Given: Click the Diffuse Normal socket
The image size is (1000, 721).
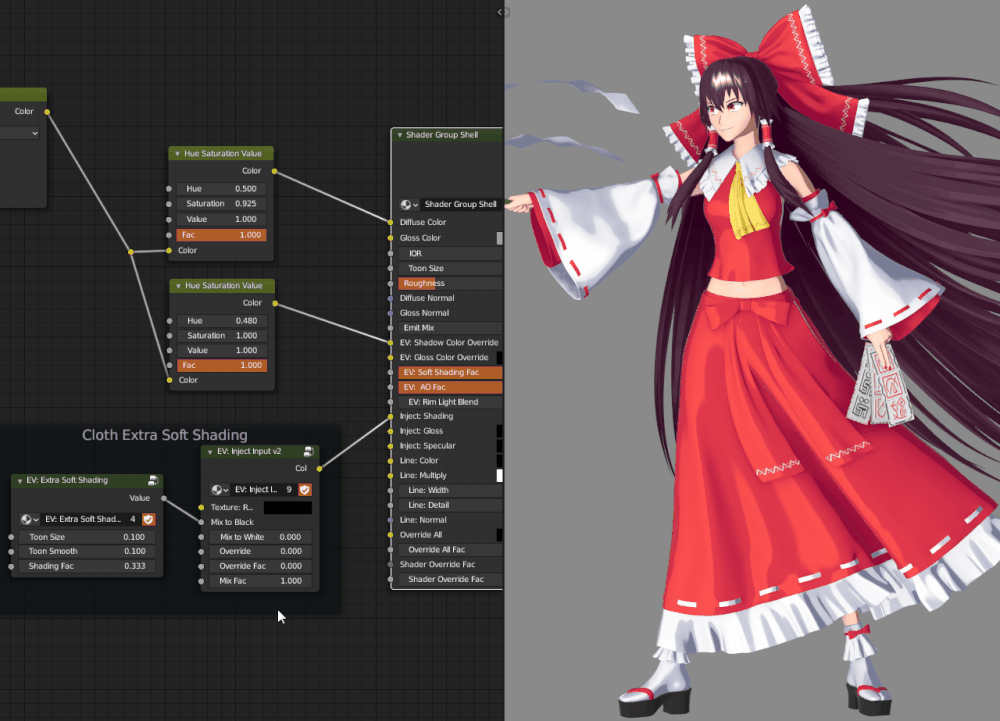Looking at the screenshot, I should 390,298.
